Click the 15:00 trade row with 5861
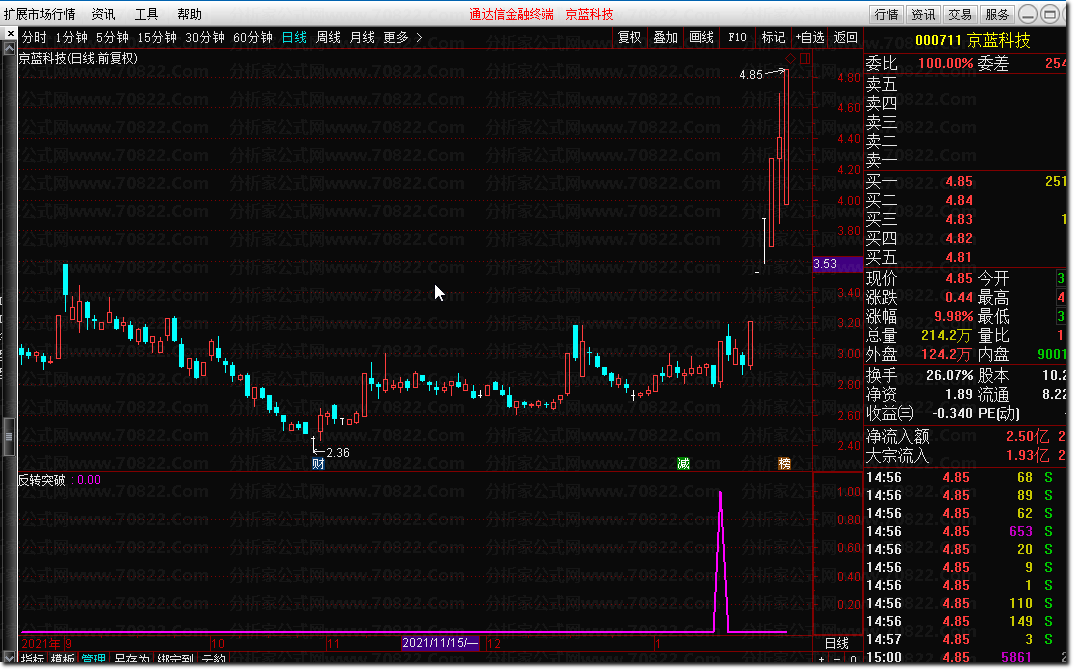1075x670 pixels. 965,657
